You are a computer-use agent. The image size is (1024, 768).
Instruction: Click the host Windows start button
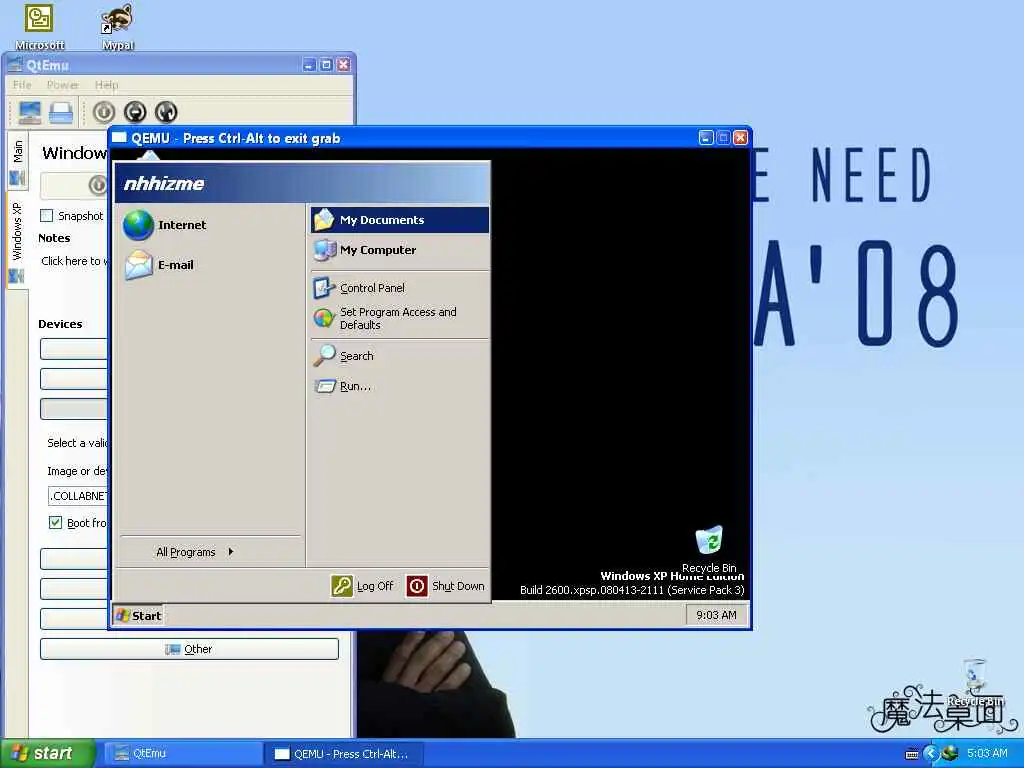click(47, 754)
